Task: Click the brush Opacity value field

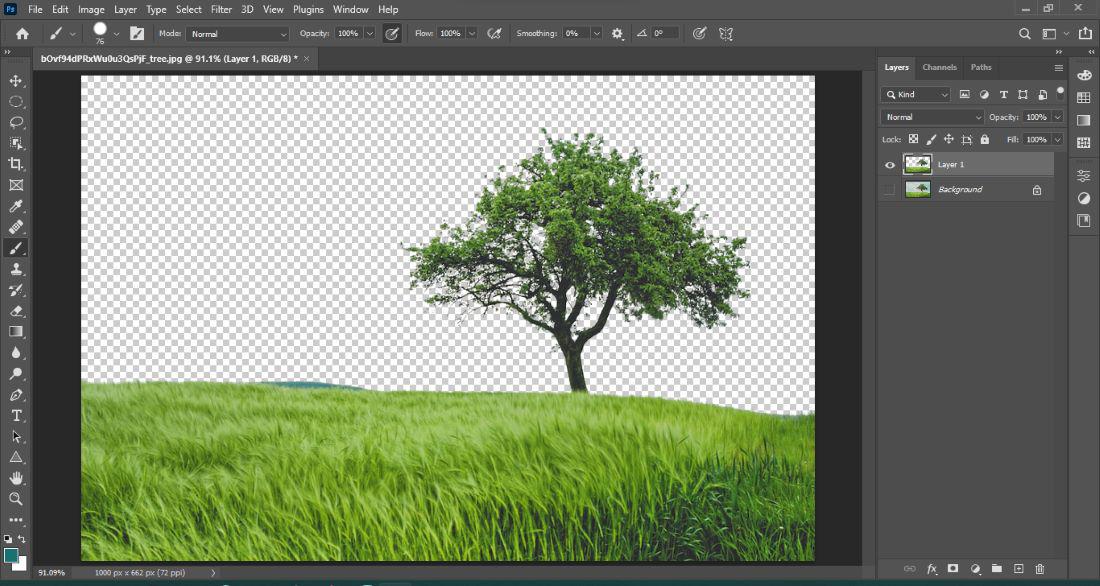Action: (x=347, y=34)
